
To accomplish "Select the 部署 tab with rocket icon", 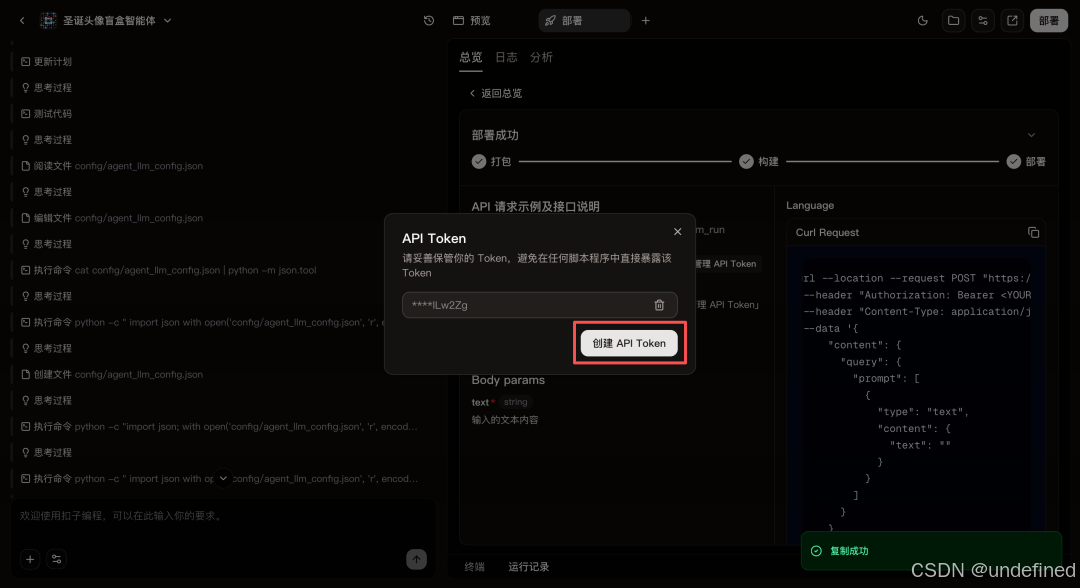I will point(583,21).
